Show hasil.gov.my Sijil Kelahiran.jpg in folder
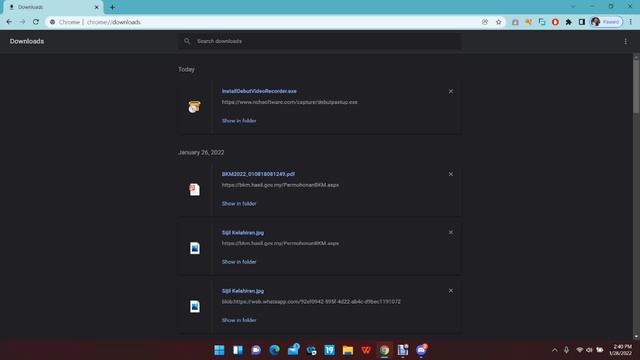The height and width of the screenshot is (360, 640). pyautogui.click(x=239, y=262)
